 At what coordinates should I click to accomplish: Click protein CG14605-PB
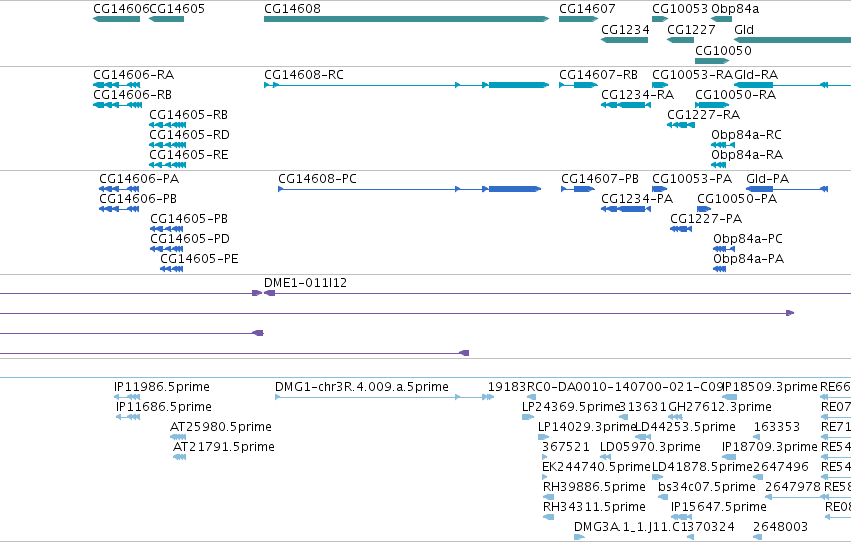(167, 229)
